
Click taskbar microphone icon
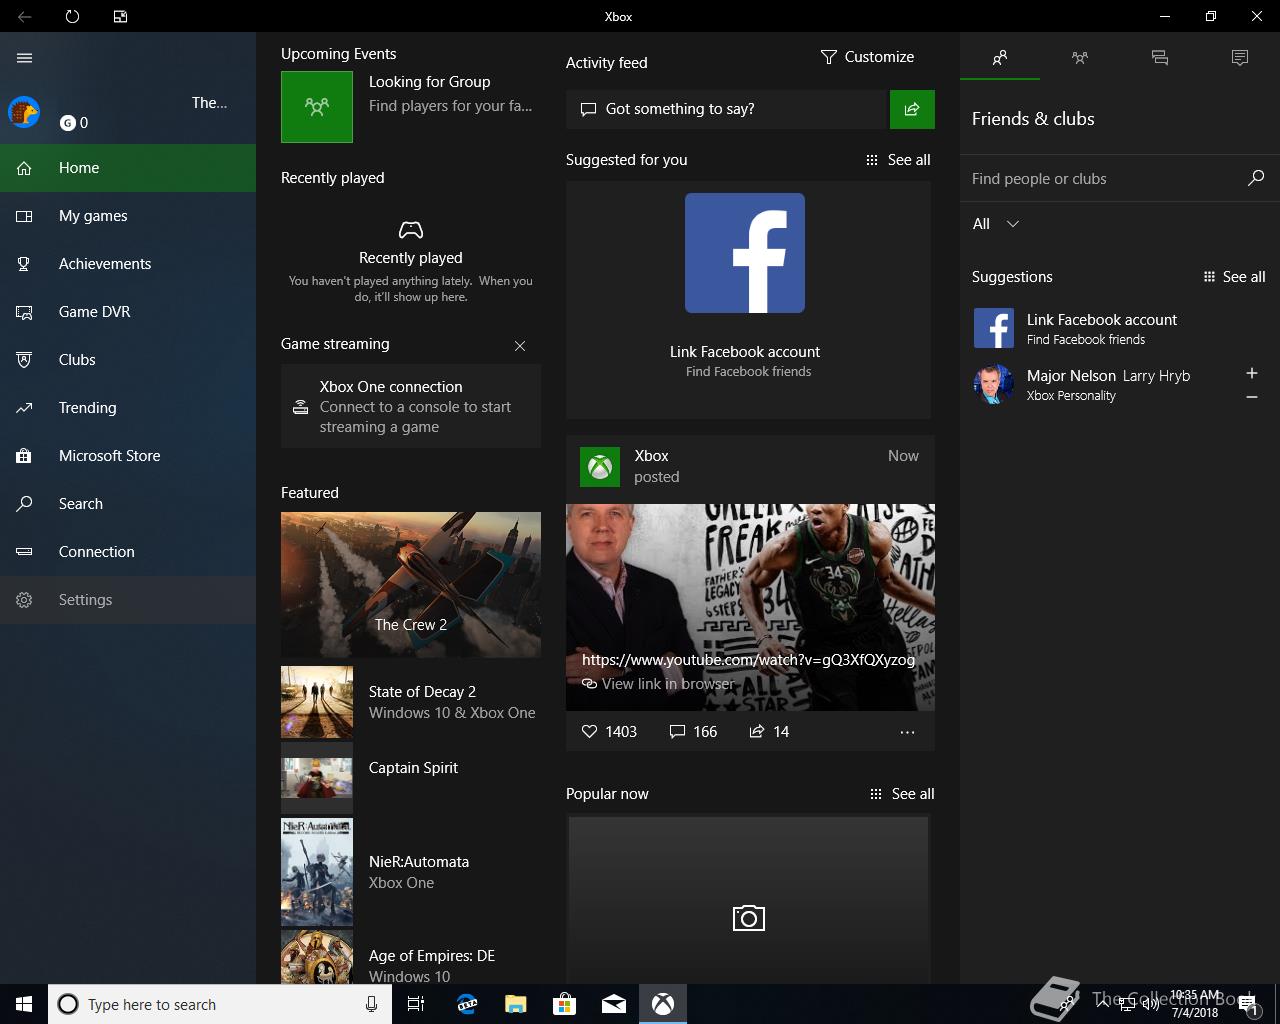pyautogui.click(x=371, y=1004)
